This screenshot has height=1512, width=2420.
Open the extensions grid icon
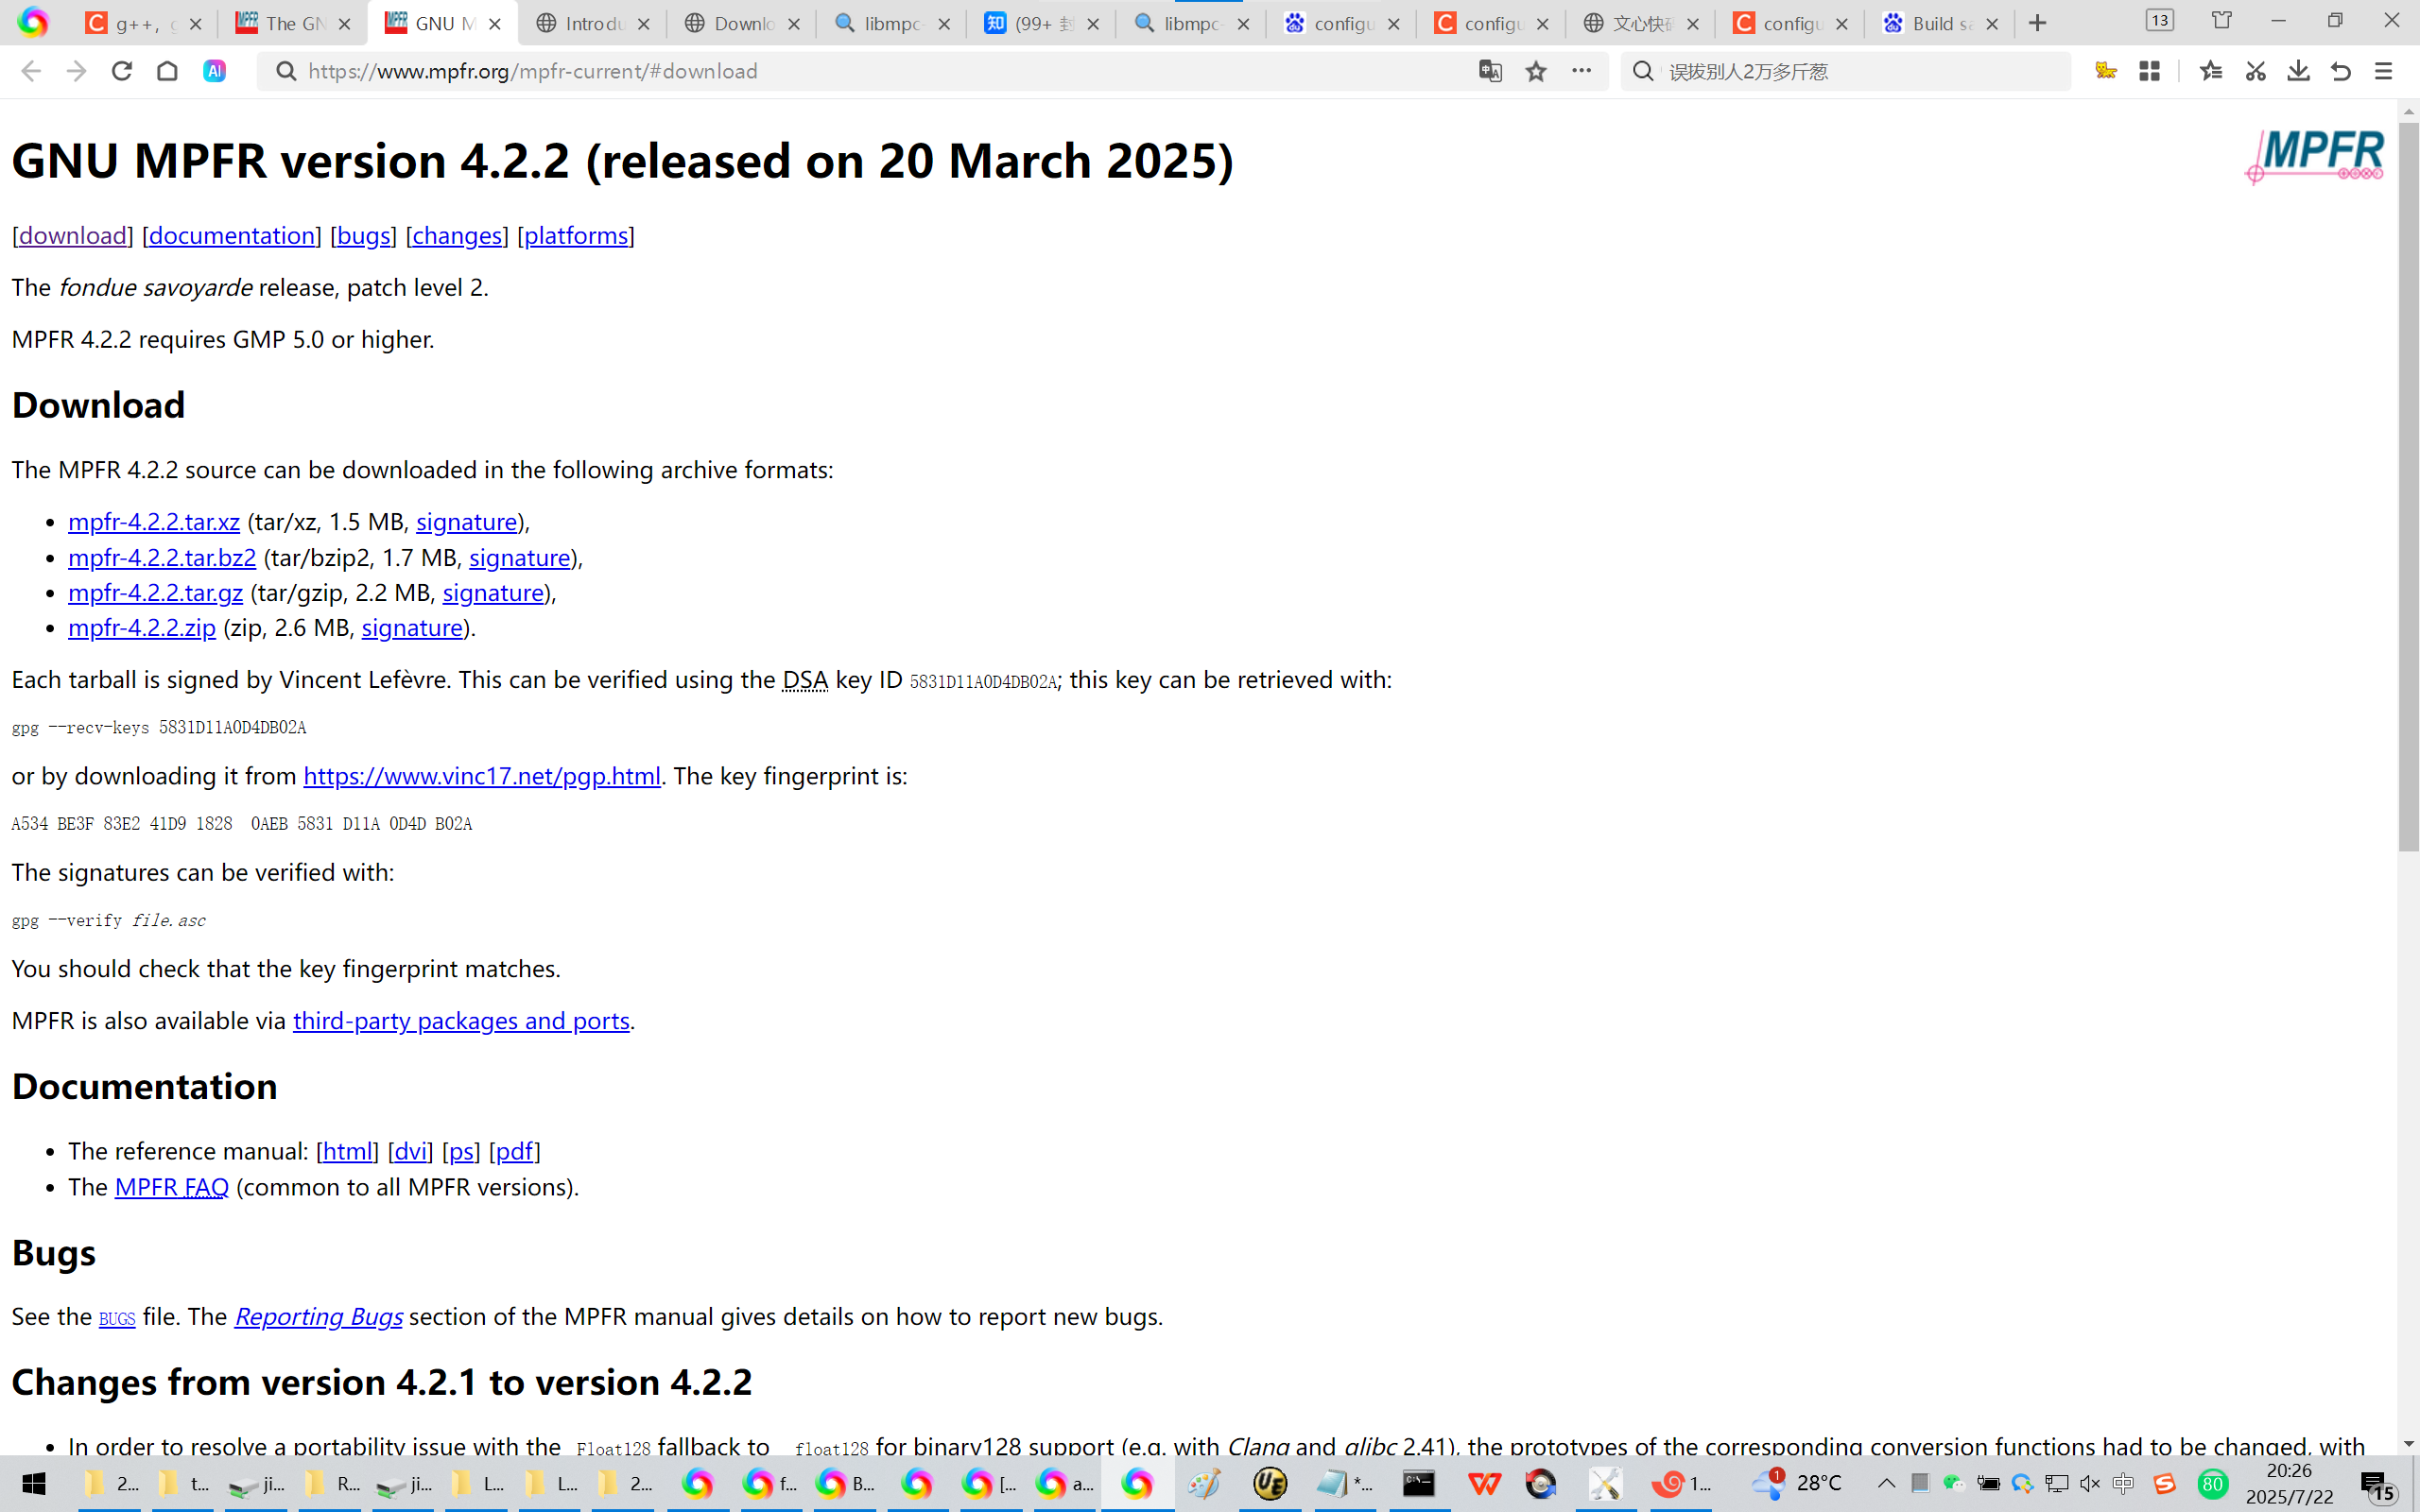click(2149, 71)
